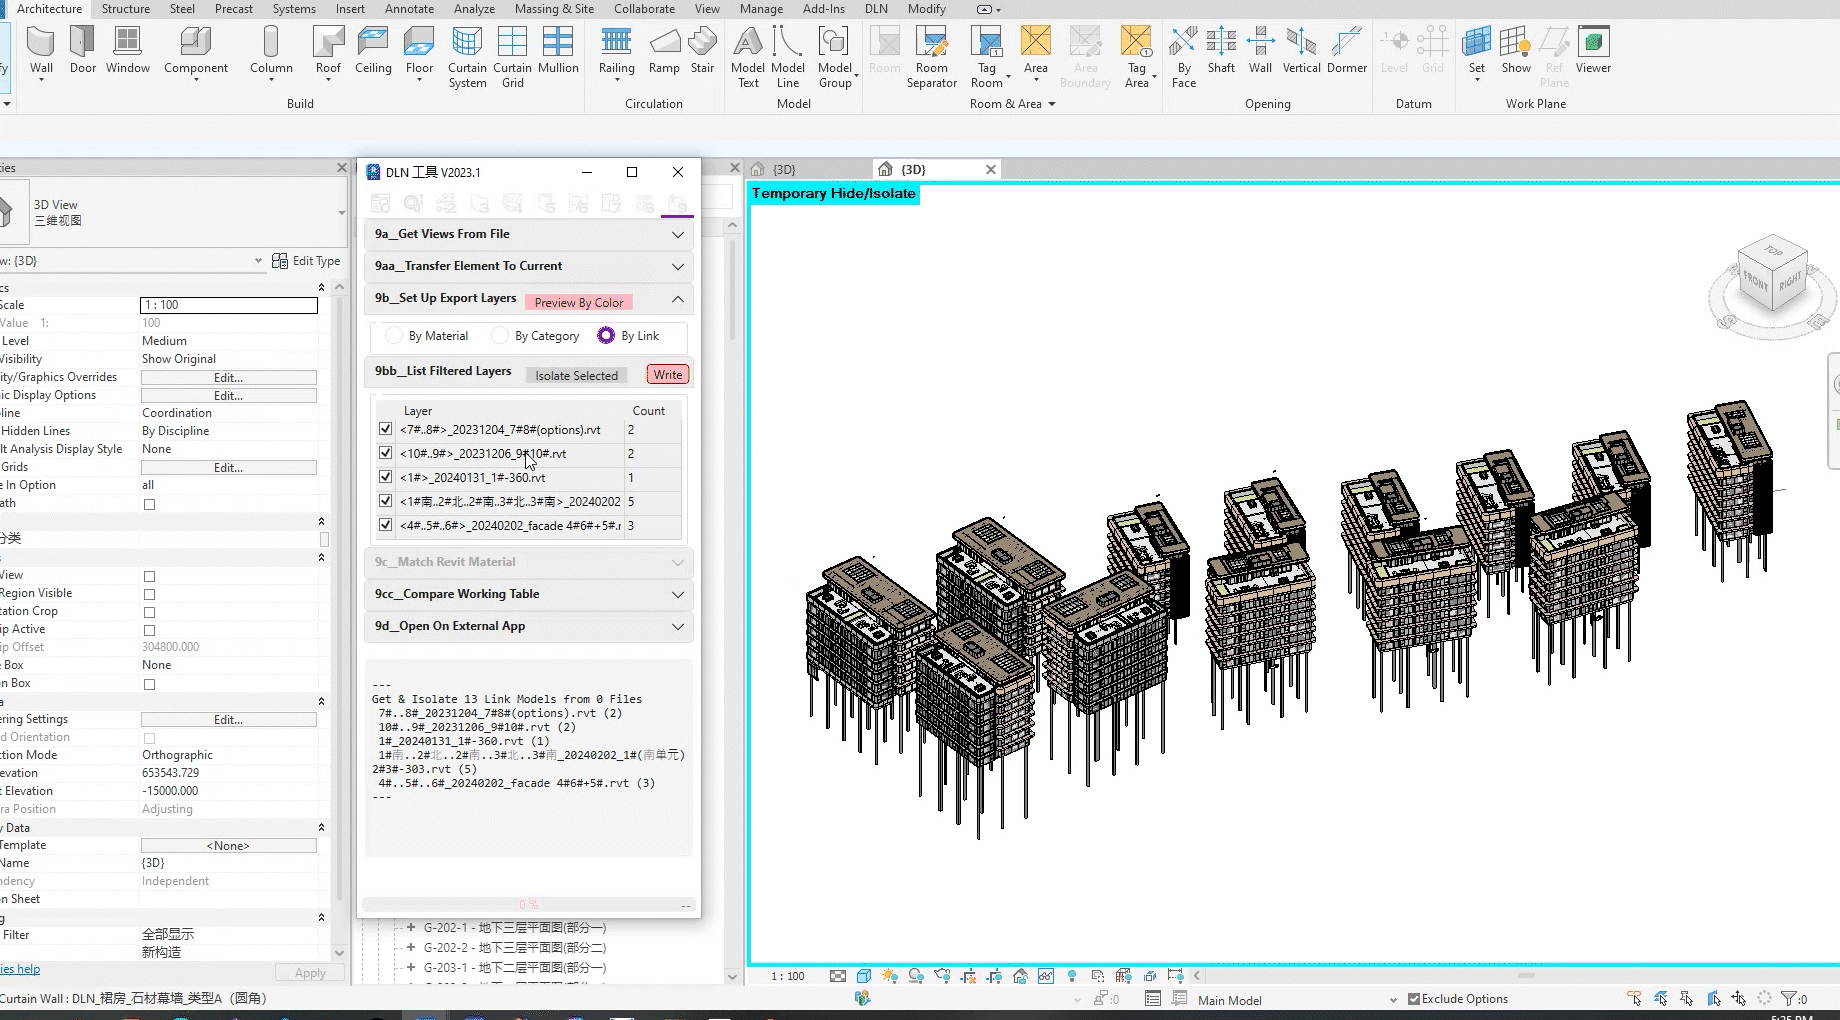Select the Tag Room tool
1840x1020 pixels.
(x=987, y=58)
